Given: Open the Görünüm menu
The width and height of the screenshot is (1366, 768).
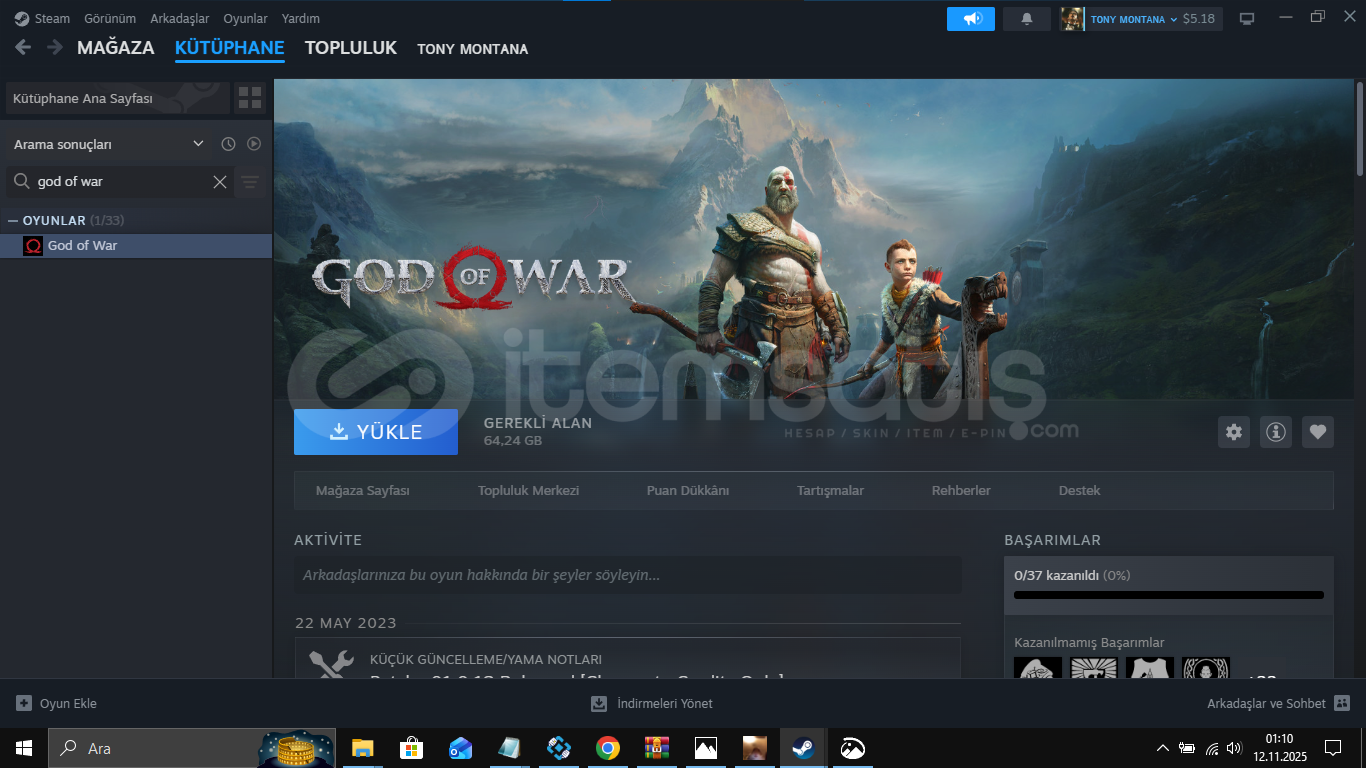Looking at the screenshot, I should tap(110, 18).
